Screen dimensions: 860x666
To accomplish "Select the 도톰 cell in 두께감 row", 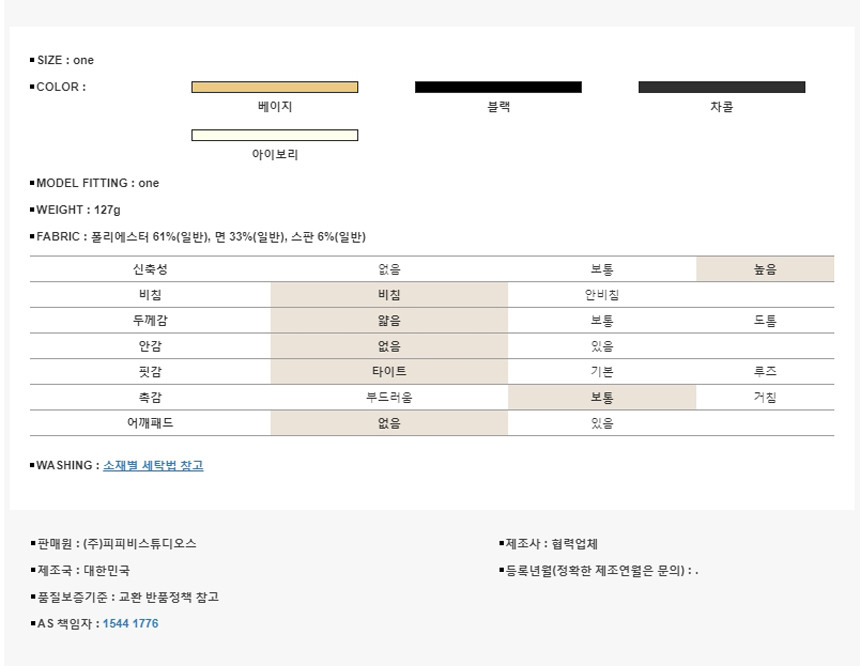I will click(765, 321).
